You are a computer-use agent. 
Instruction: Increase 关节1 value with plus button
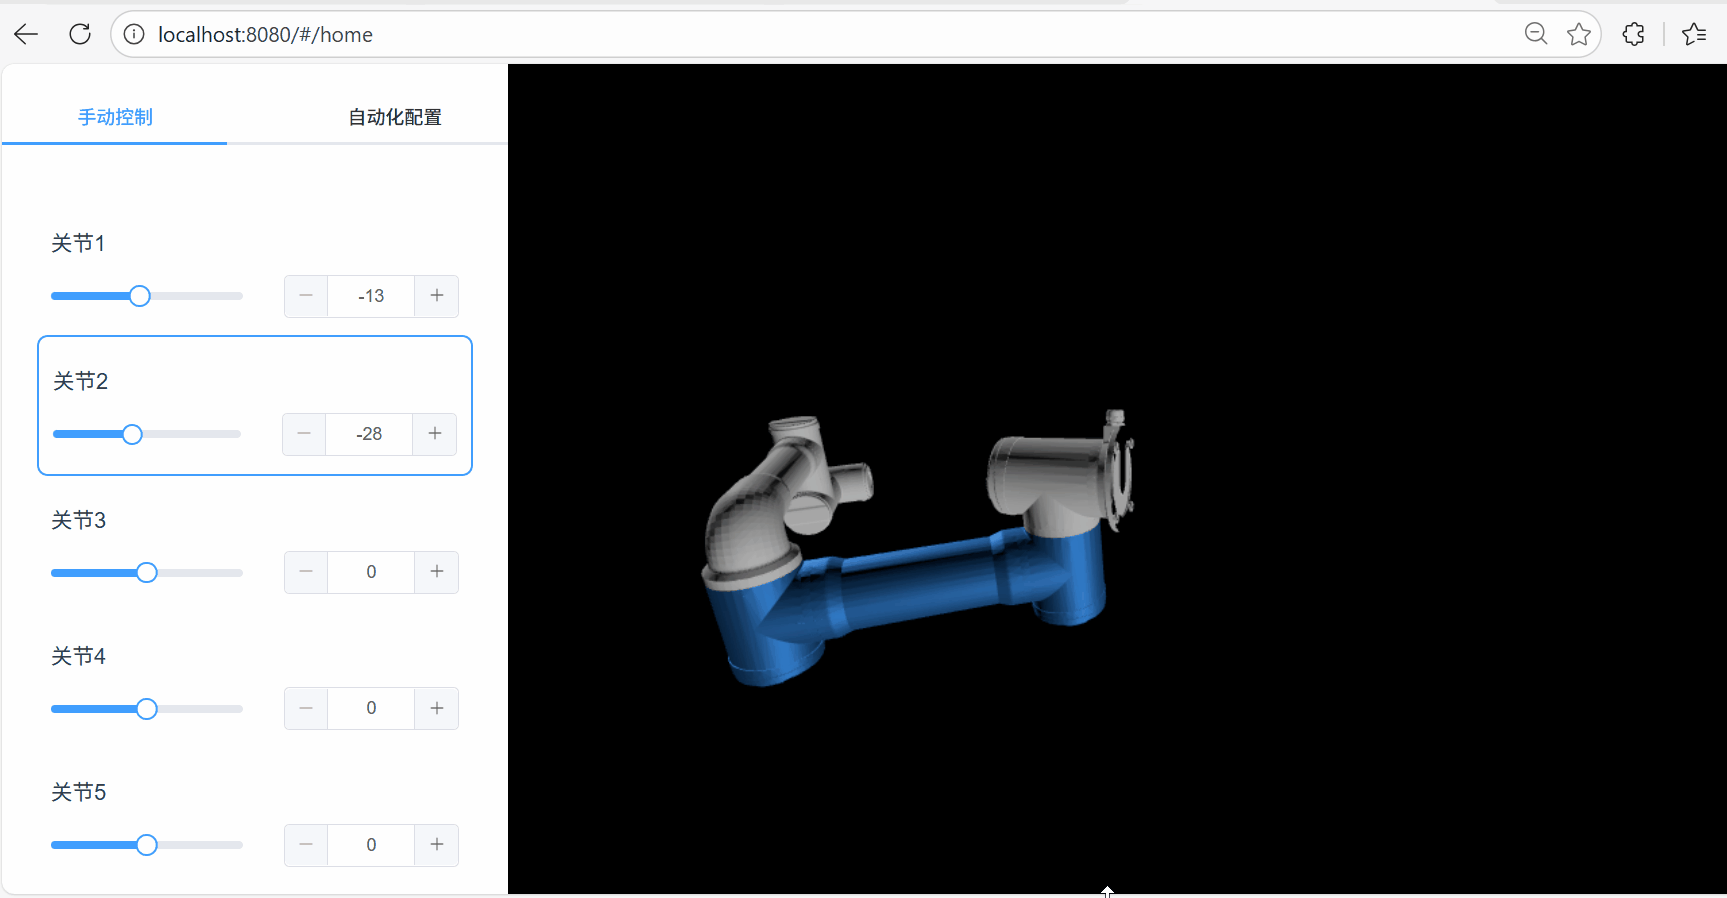point(437,296)
